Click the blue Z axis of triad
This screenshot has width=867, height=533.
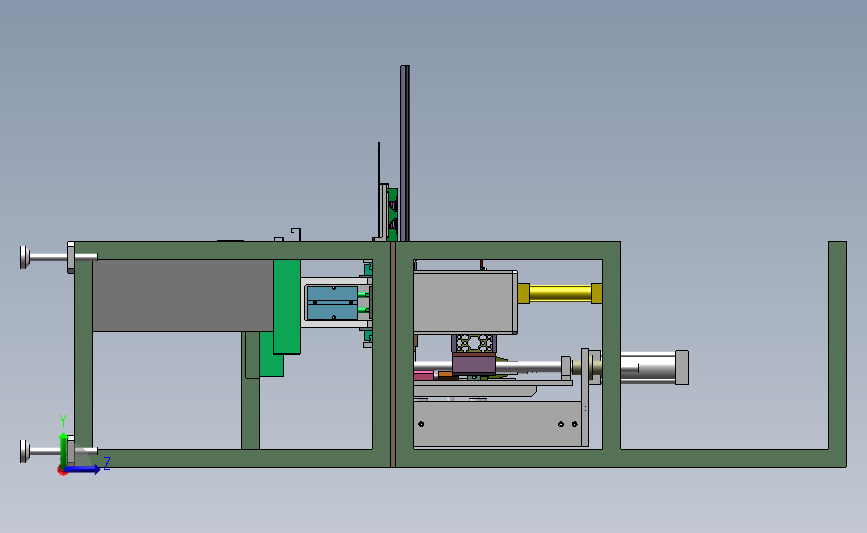[83, 469]
